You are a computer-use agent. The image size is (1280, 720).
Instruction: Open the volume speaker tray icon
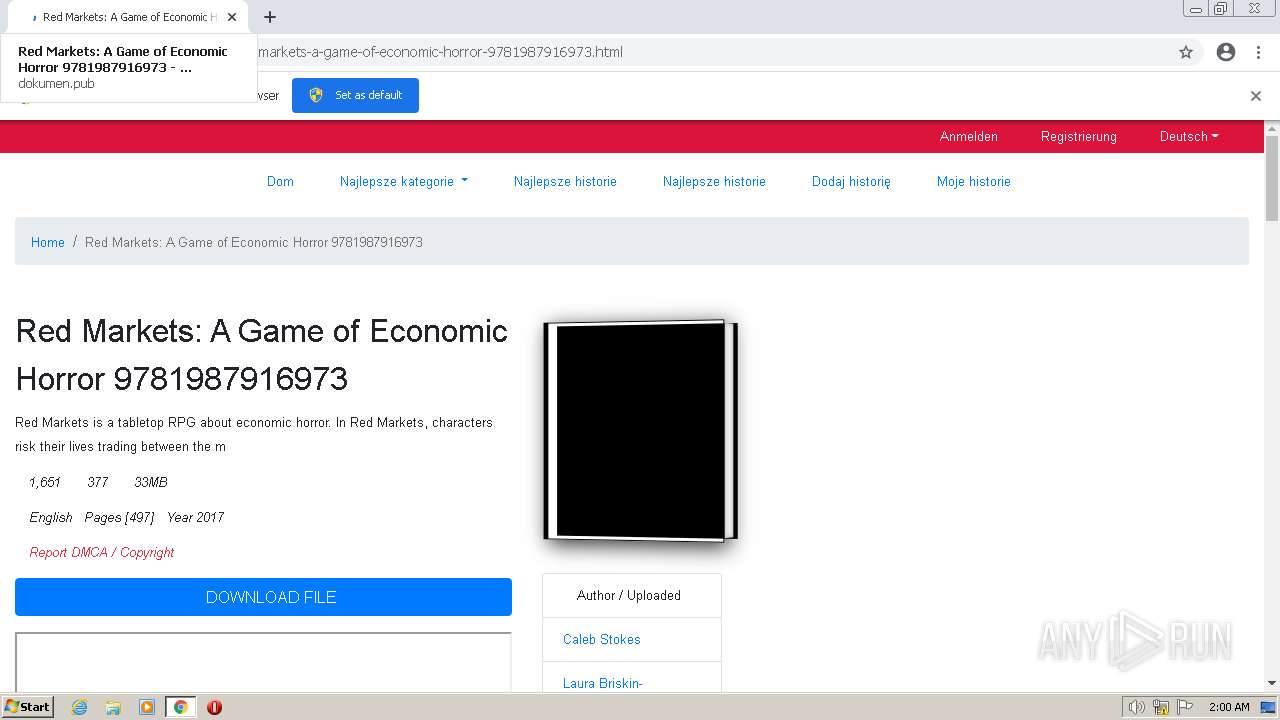[1136, 707]
